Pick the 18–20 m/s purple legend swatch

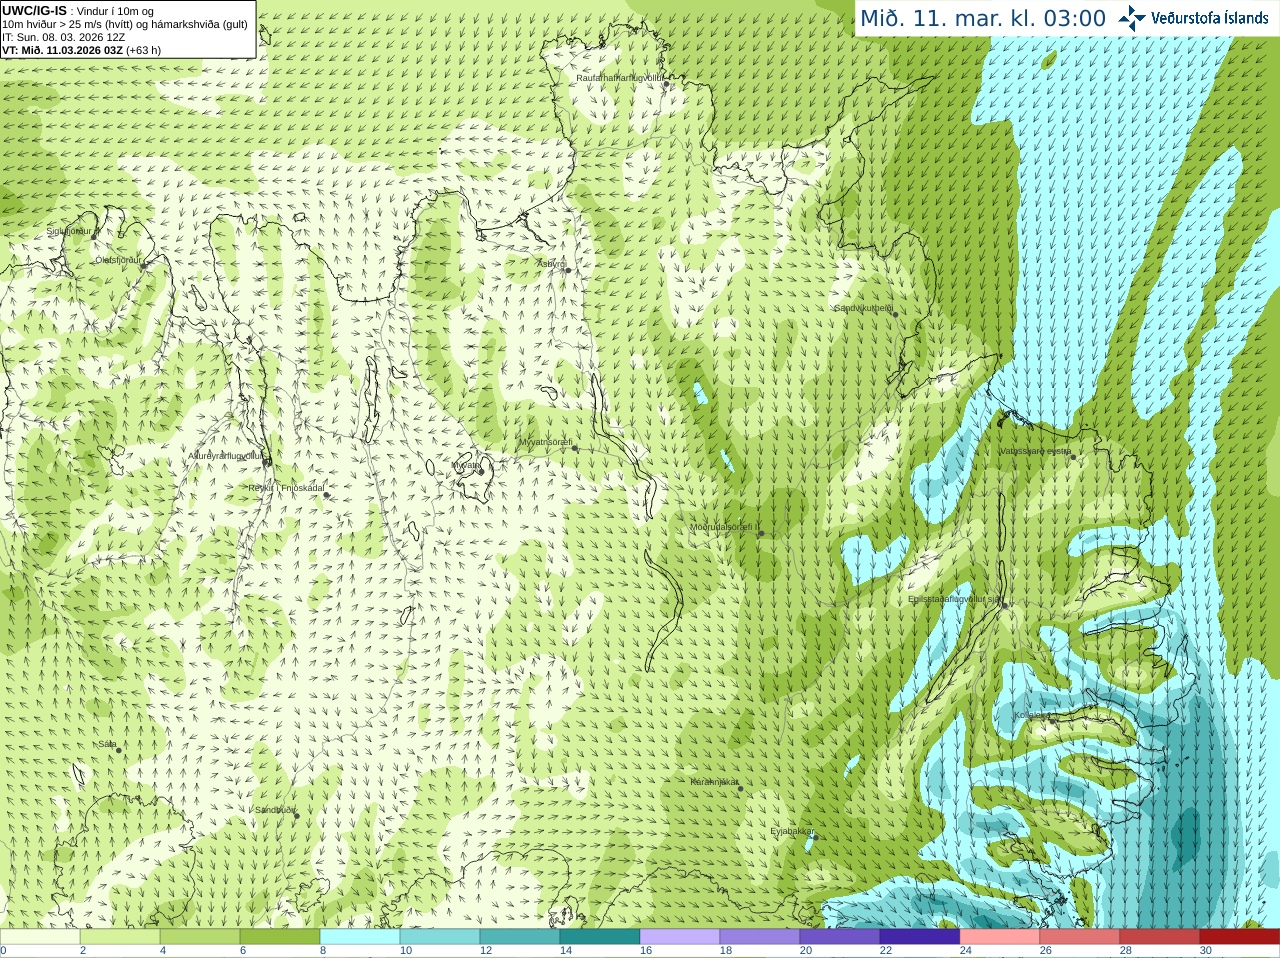point(760,937)
